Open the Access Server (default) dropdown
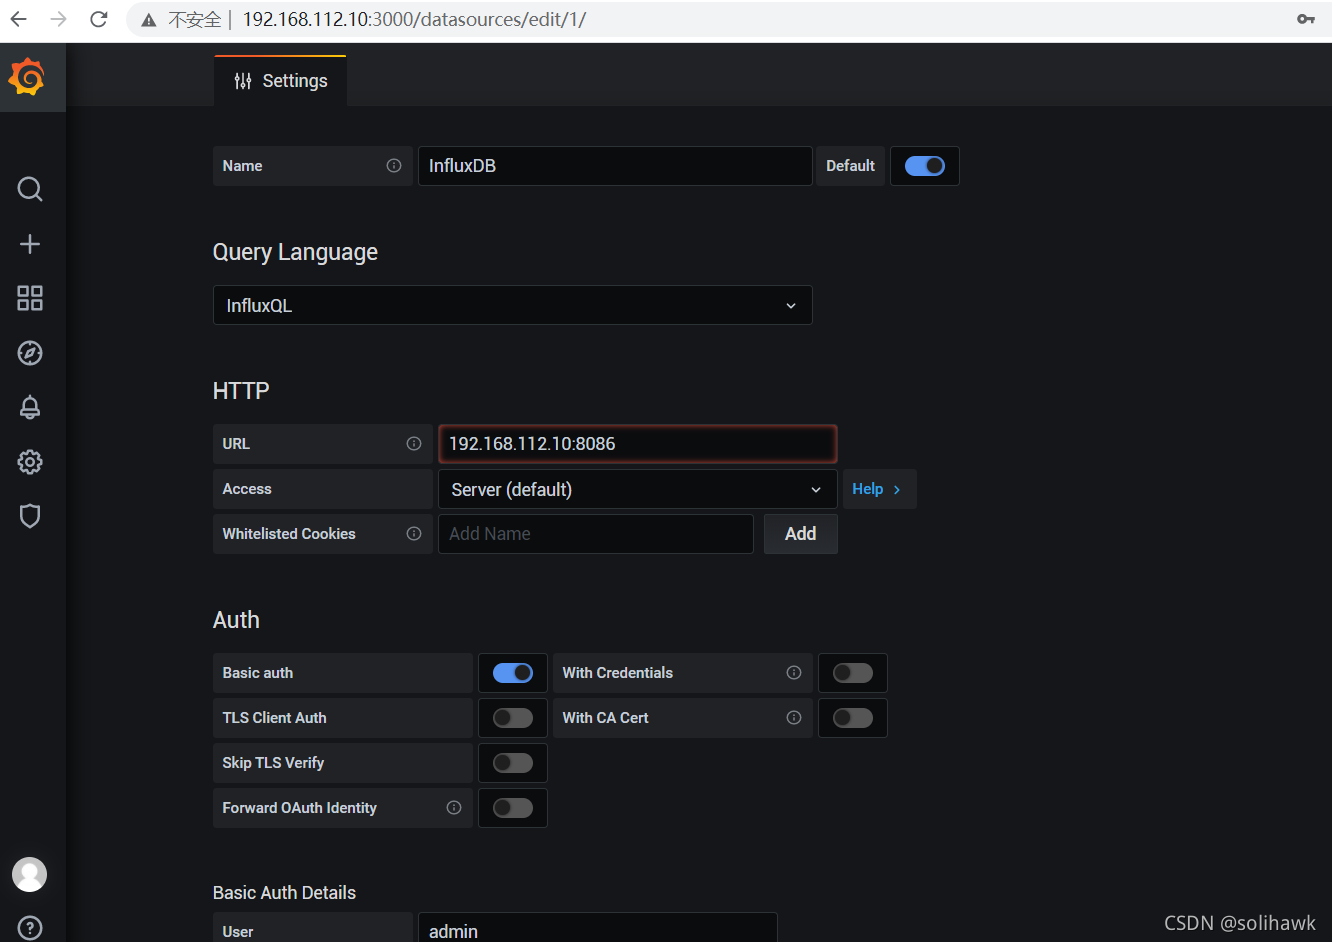Image resolution: width=1332 pixels, height=942 pixels. [637, 489]
